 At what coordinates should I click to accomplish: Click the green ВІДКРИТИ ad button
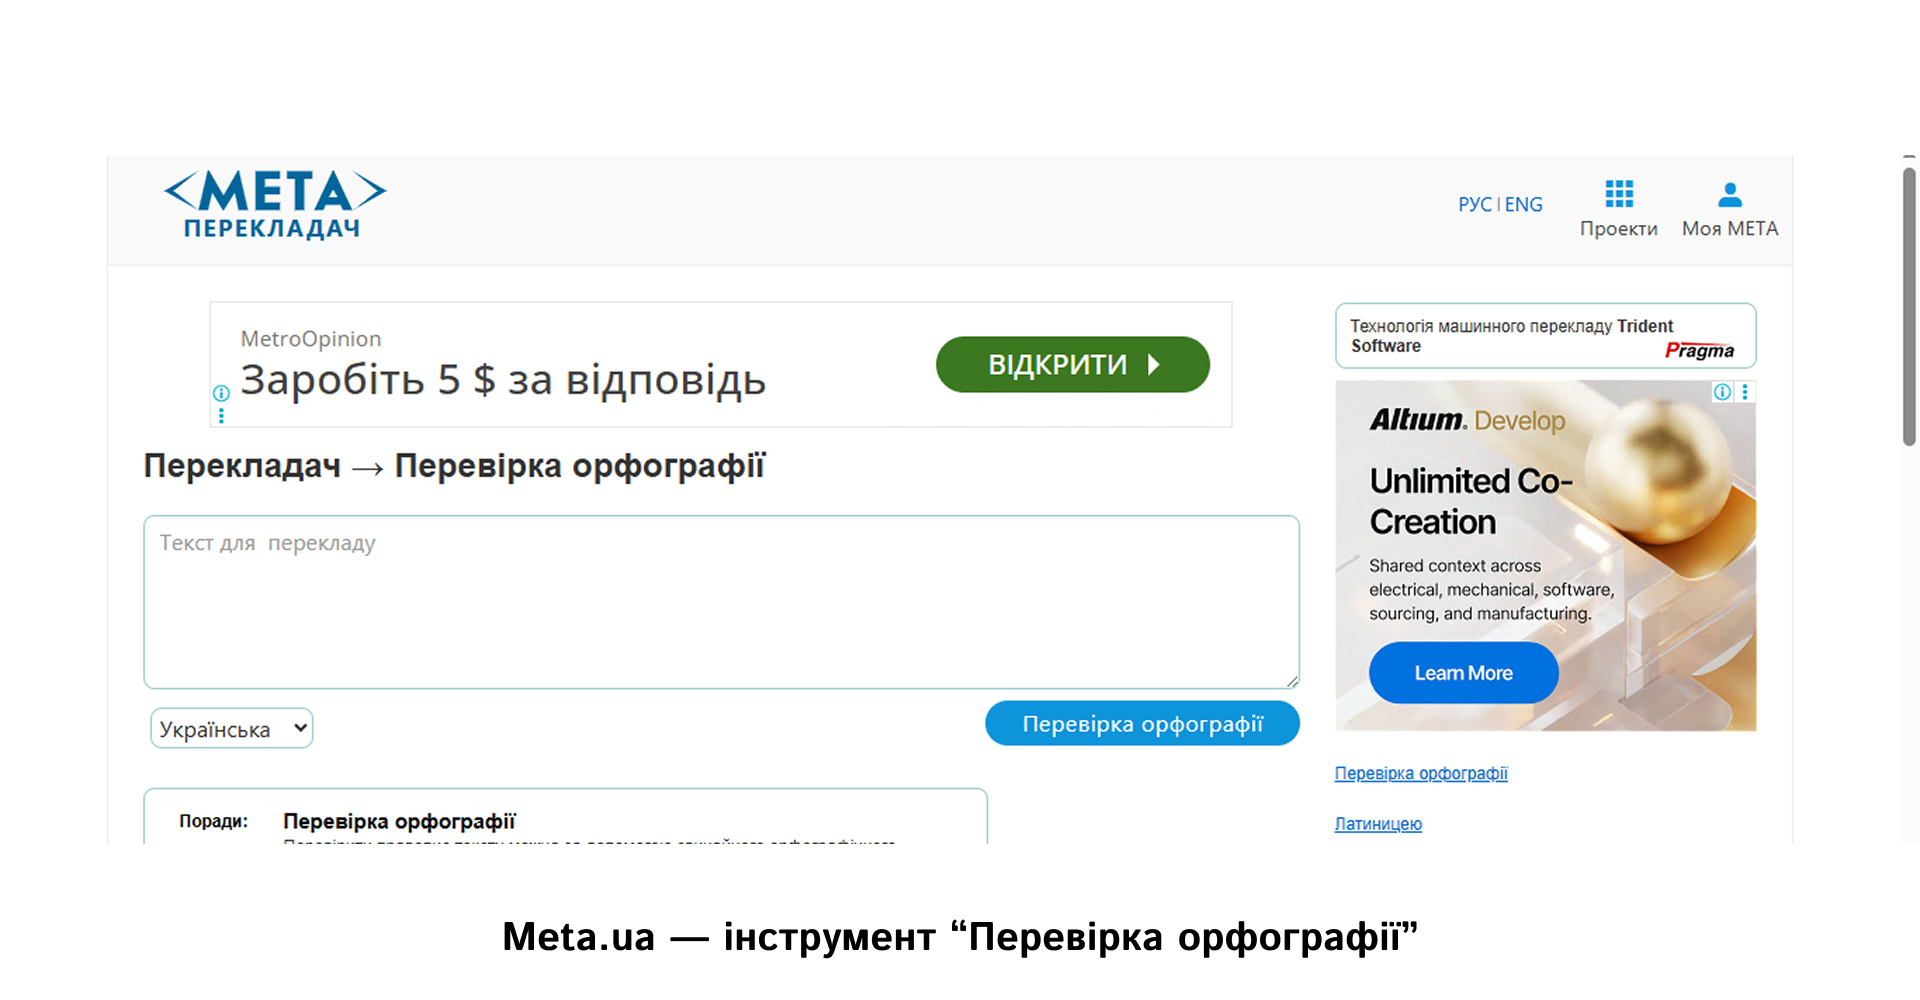click(x=1072, y=364)
